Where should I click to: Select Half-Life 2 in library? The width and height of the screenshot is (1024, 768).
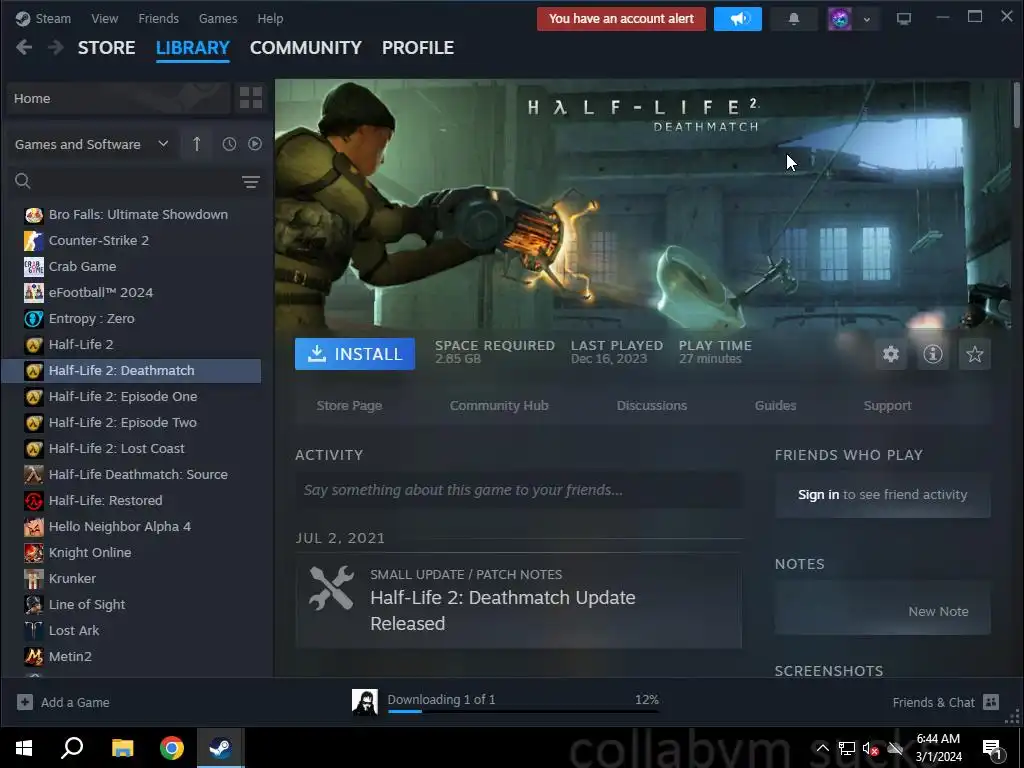tap(131, 344)
